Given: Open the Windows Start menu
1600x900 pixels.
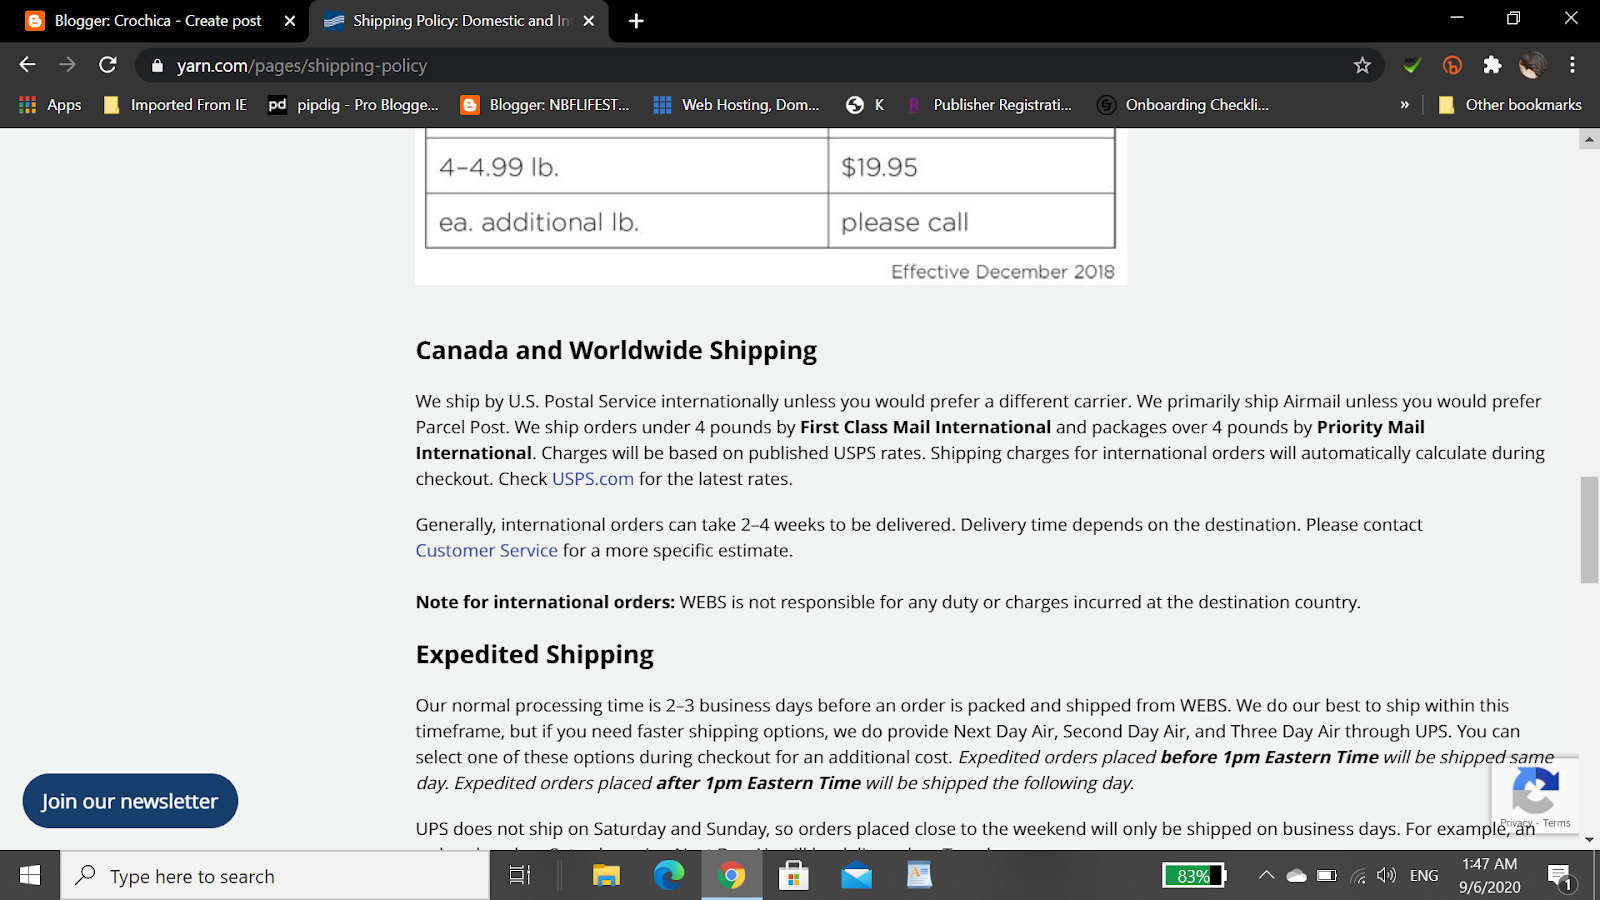Looking at the screenshot, I should click(30, 876).
